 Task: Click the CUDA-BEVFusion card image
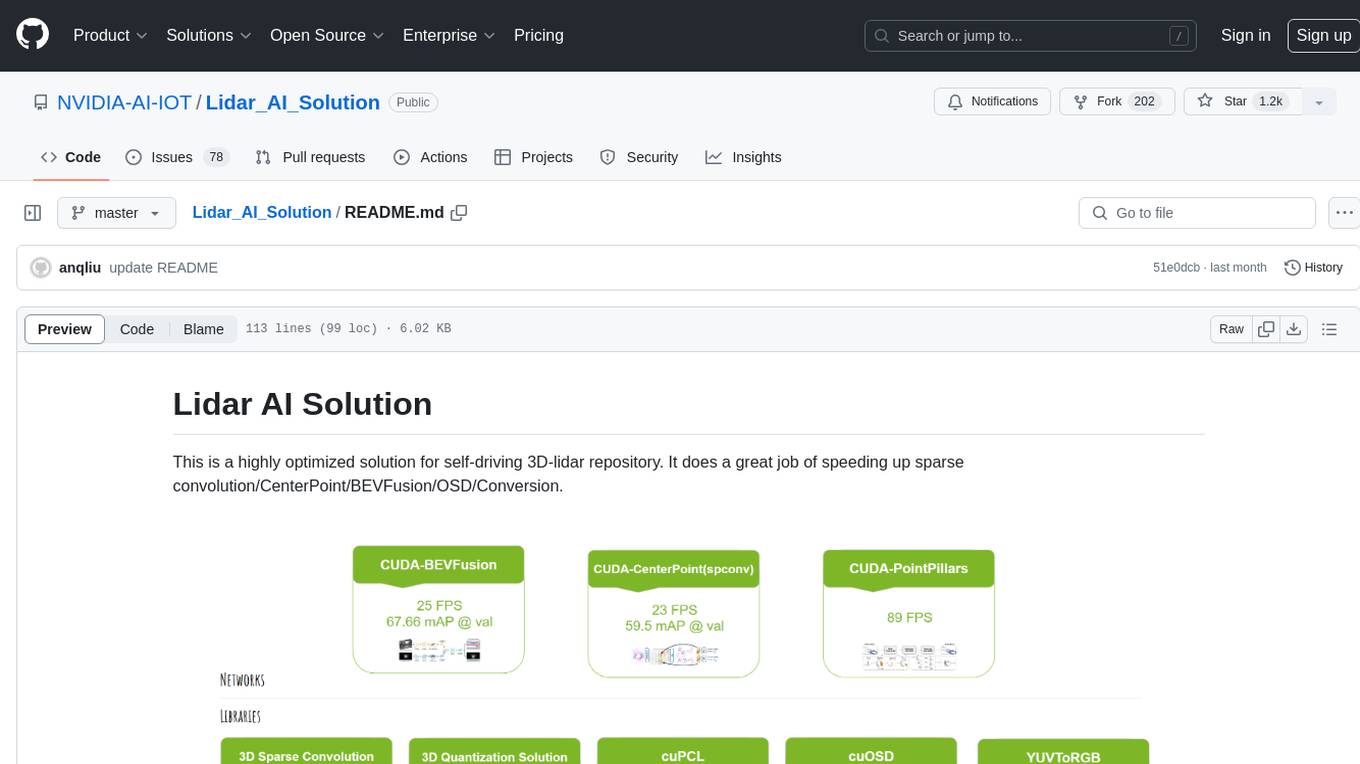point(438,609)
